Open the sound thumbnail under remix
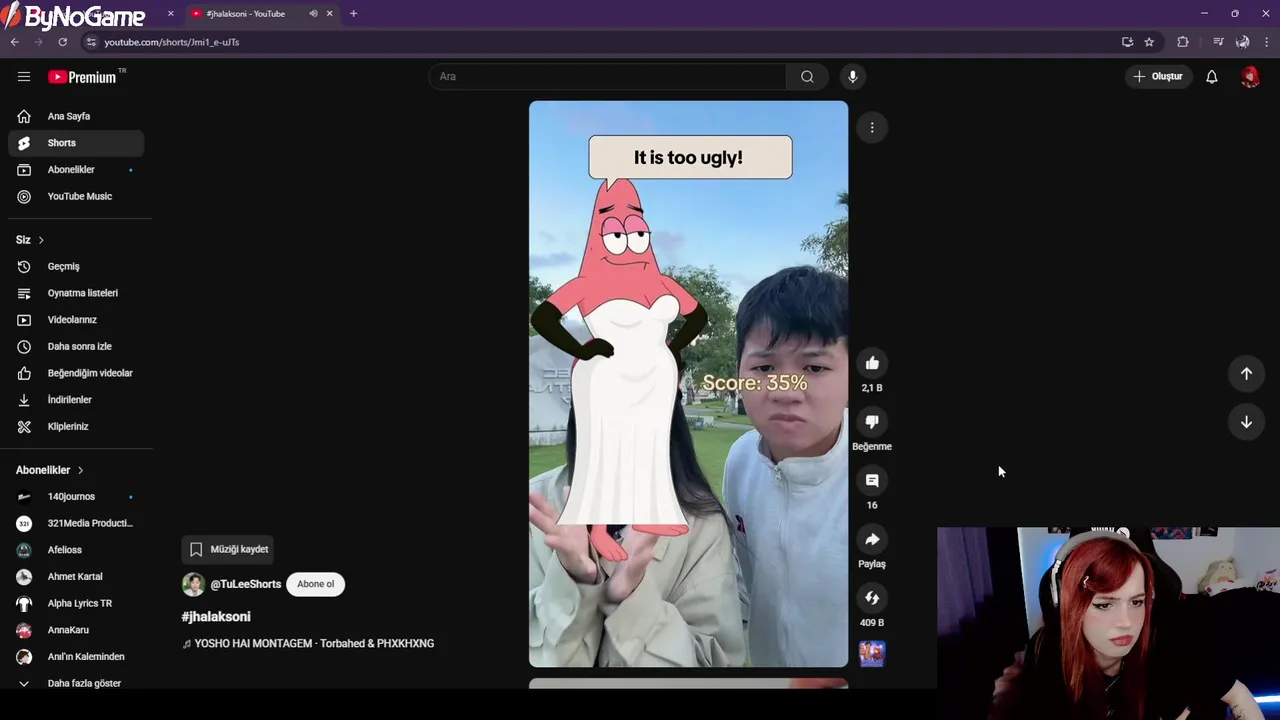Image resolution: width=1280 pixels, height=720 pixels. 872,653
